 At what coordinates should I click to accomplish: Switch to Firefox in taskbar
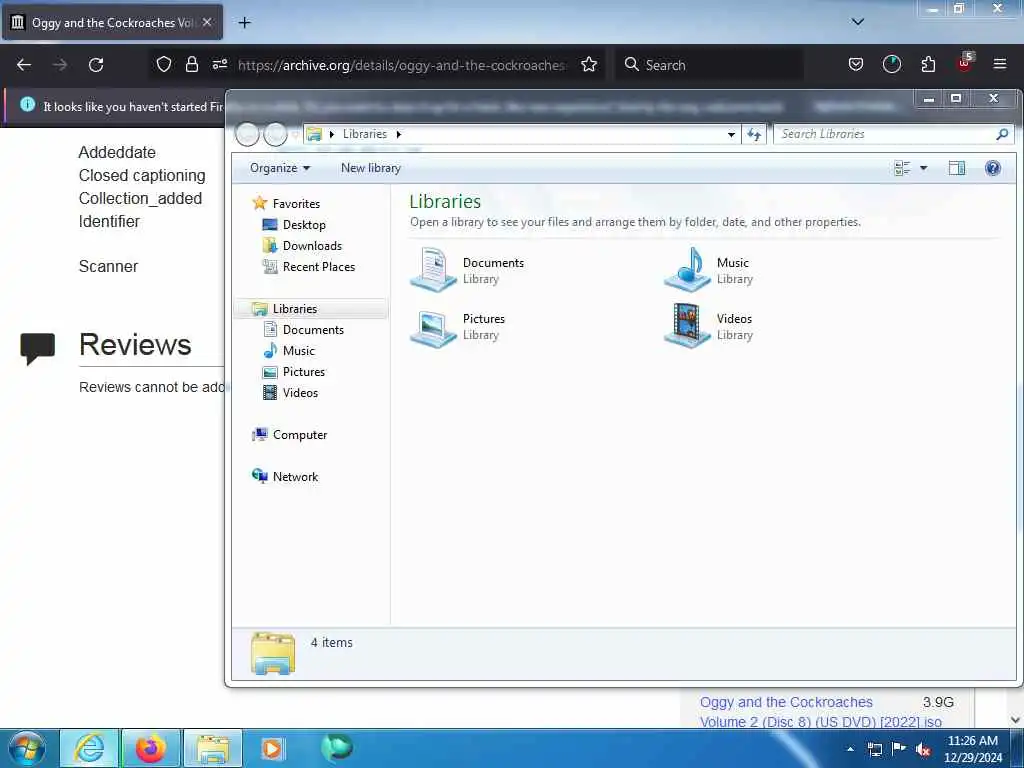point(151,748)
